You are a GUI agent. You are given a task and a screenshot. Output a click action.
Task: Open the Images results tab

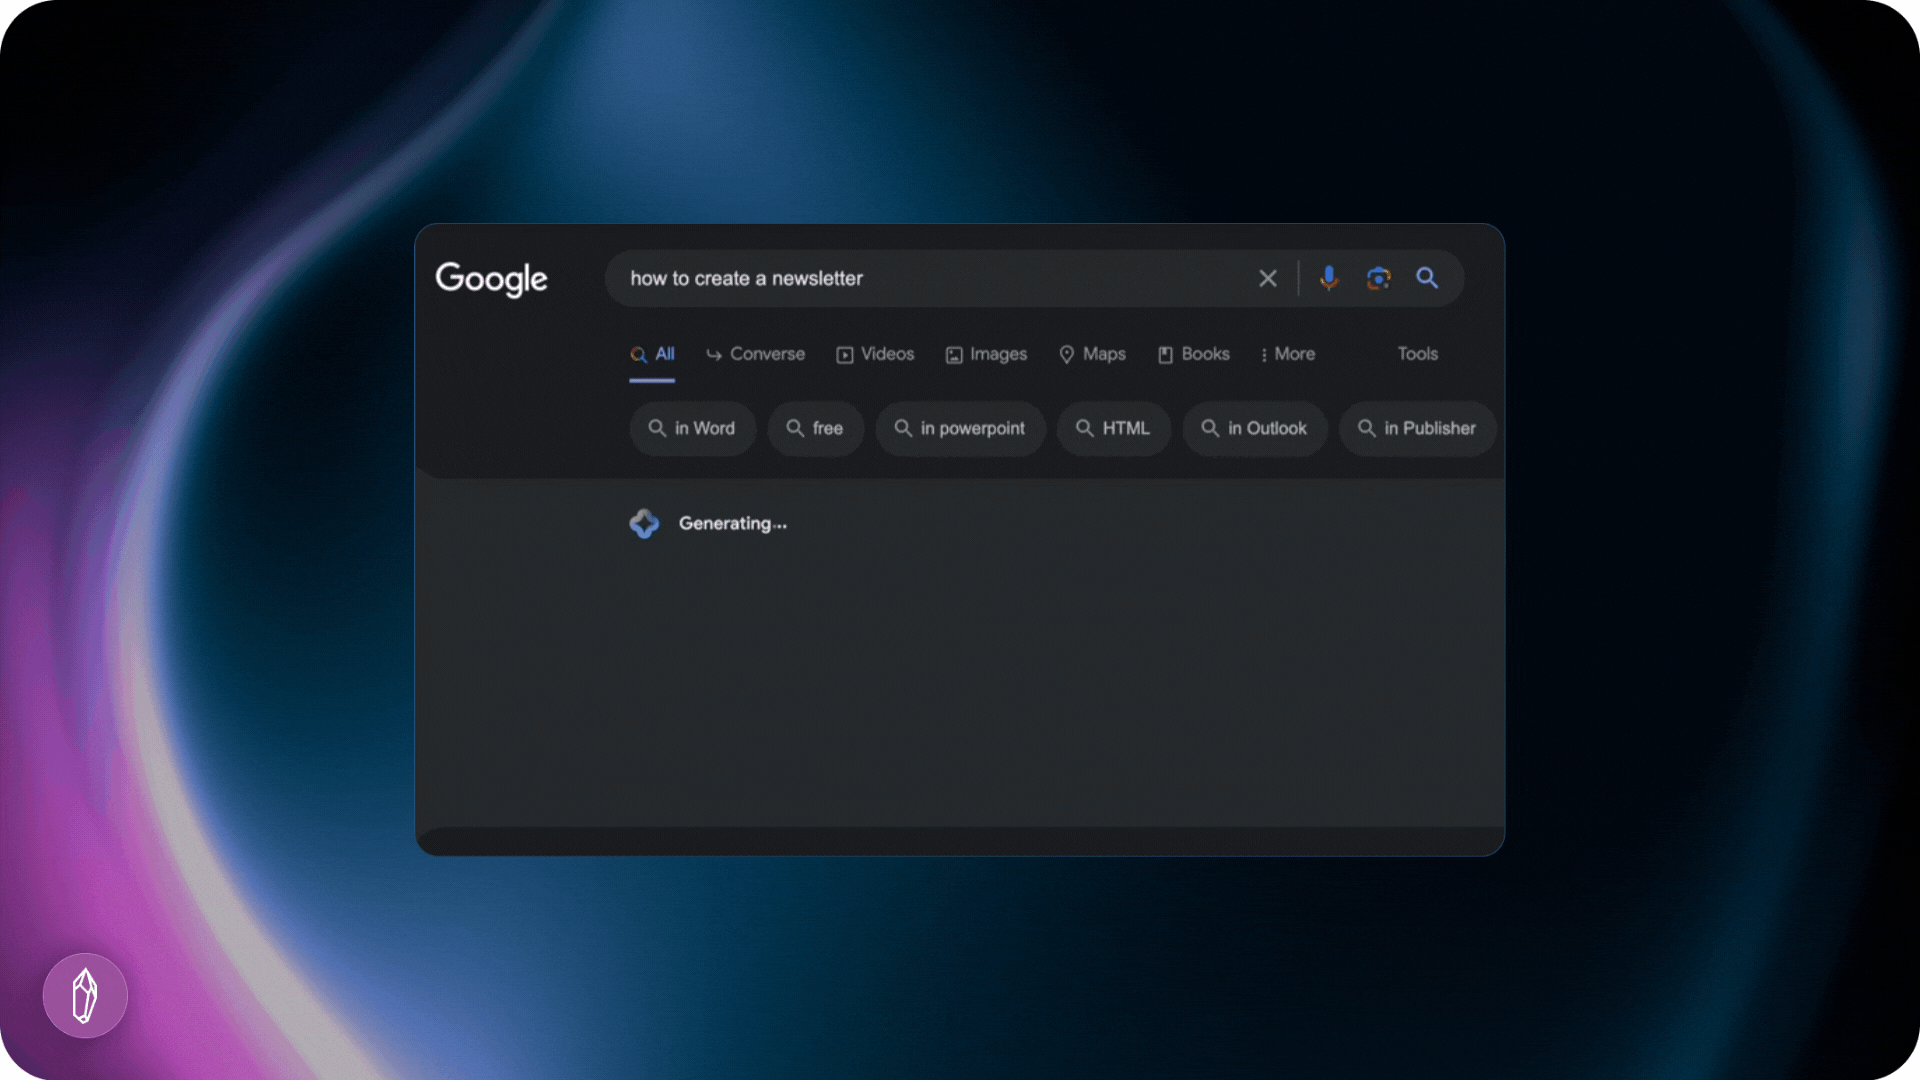(986, 354)
